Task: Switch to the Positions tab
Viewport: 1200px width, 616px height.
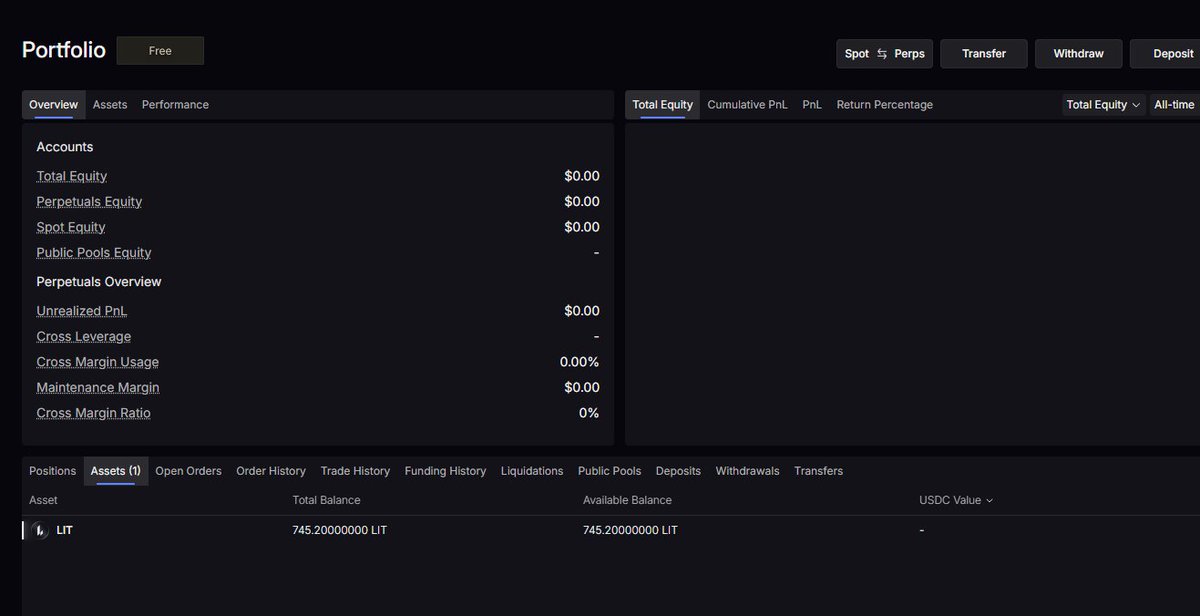Action: [52, 470]
